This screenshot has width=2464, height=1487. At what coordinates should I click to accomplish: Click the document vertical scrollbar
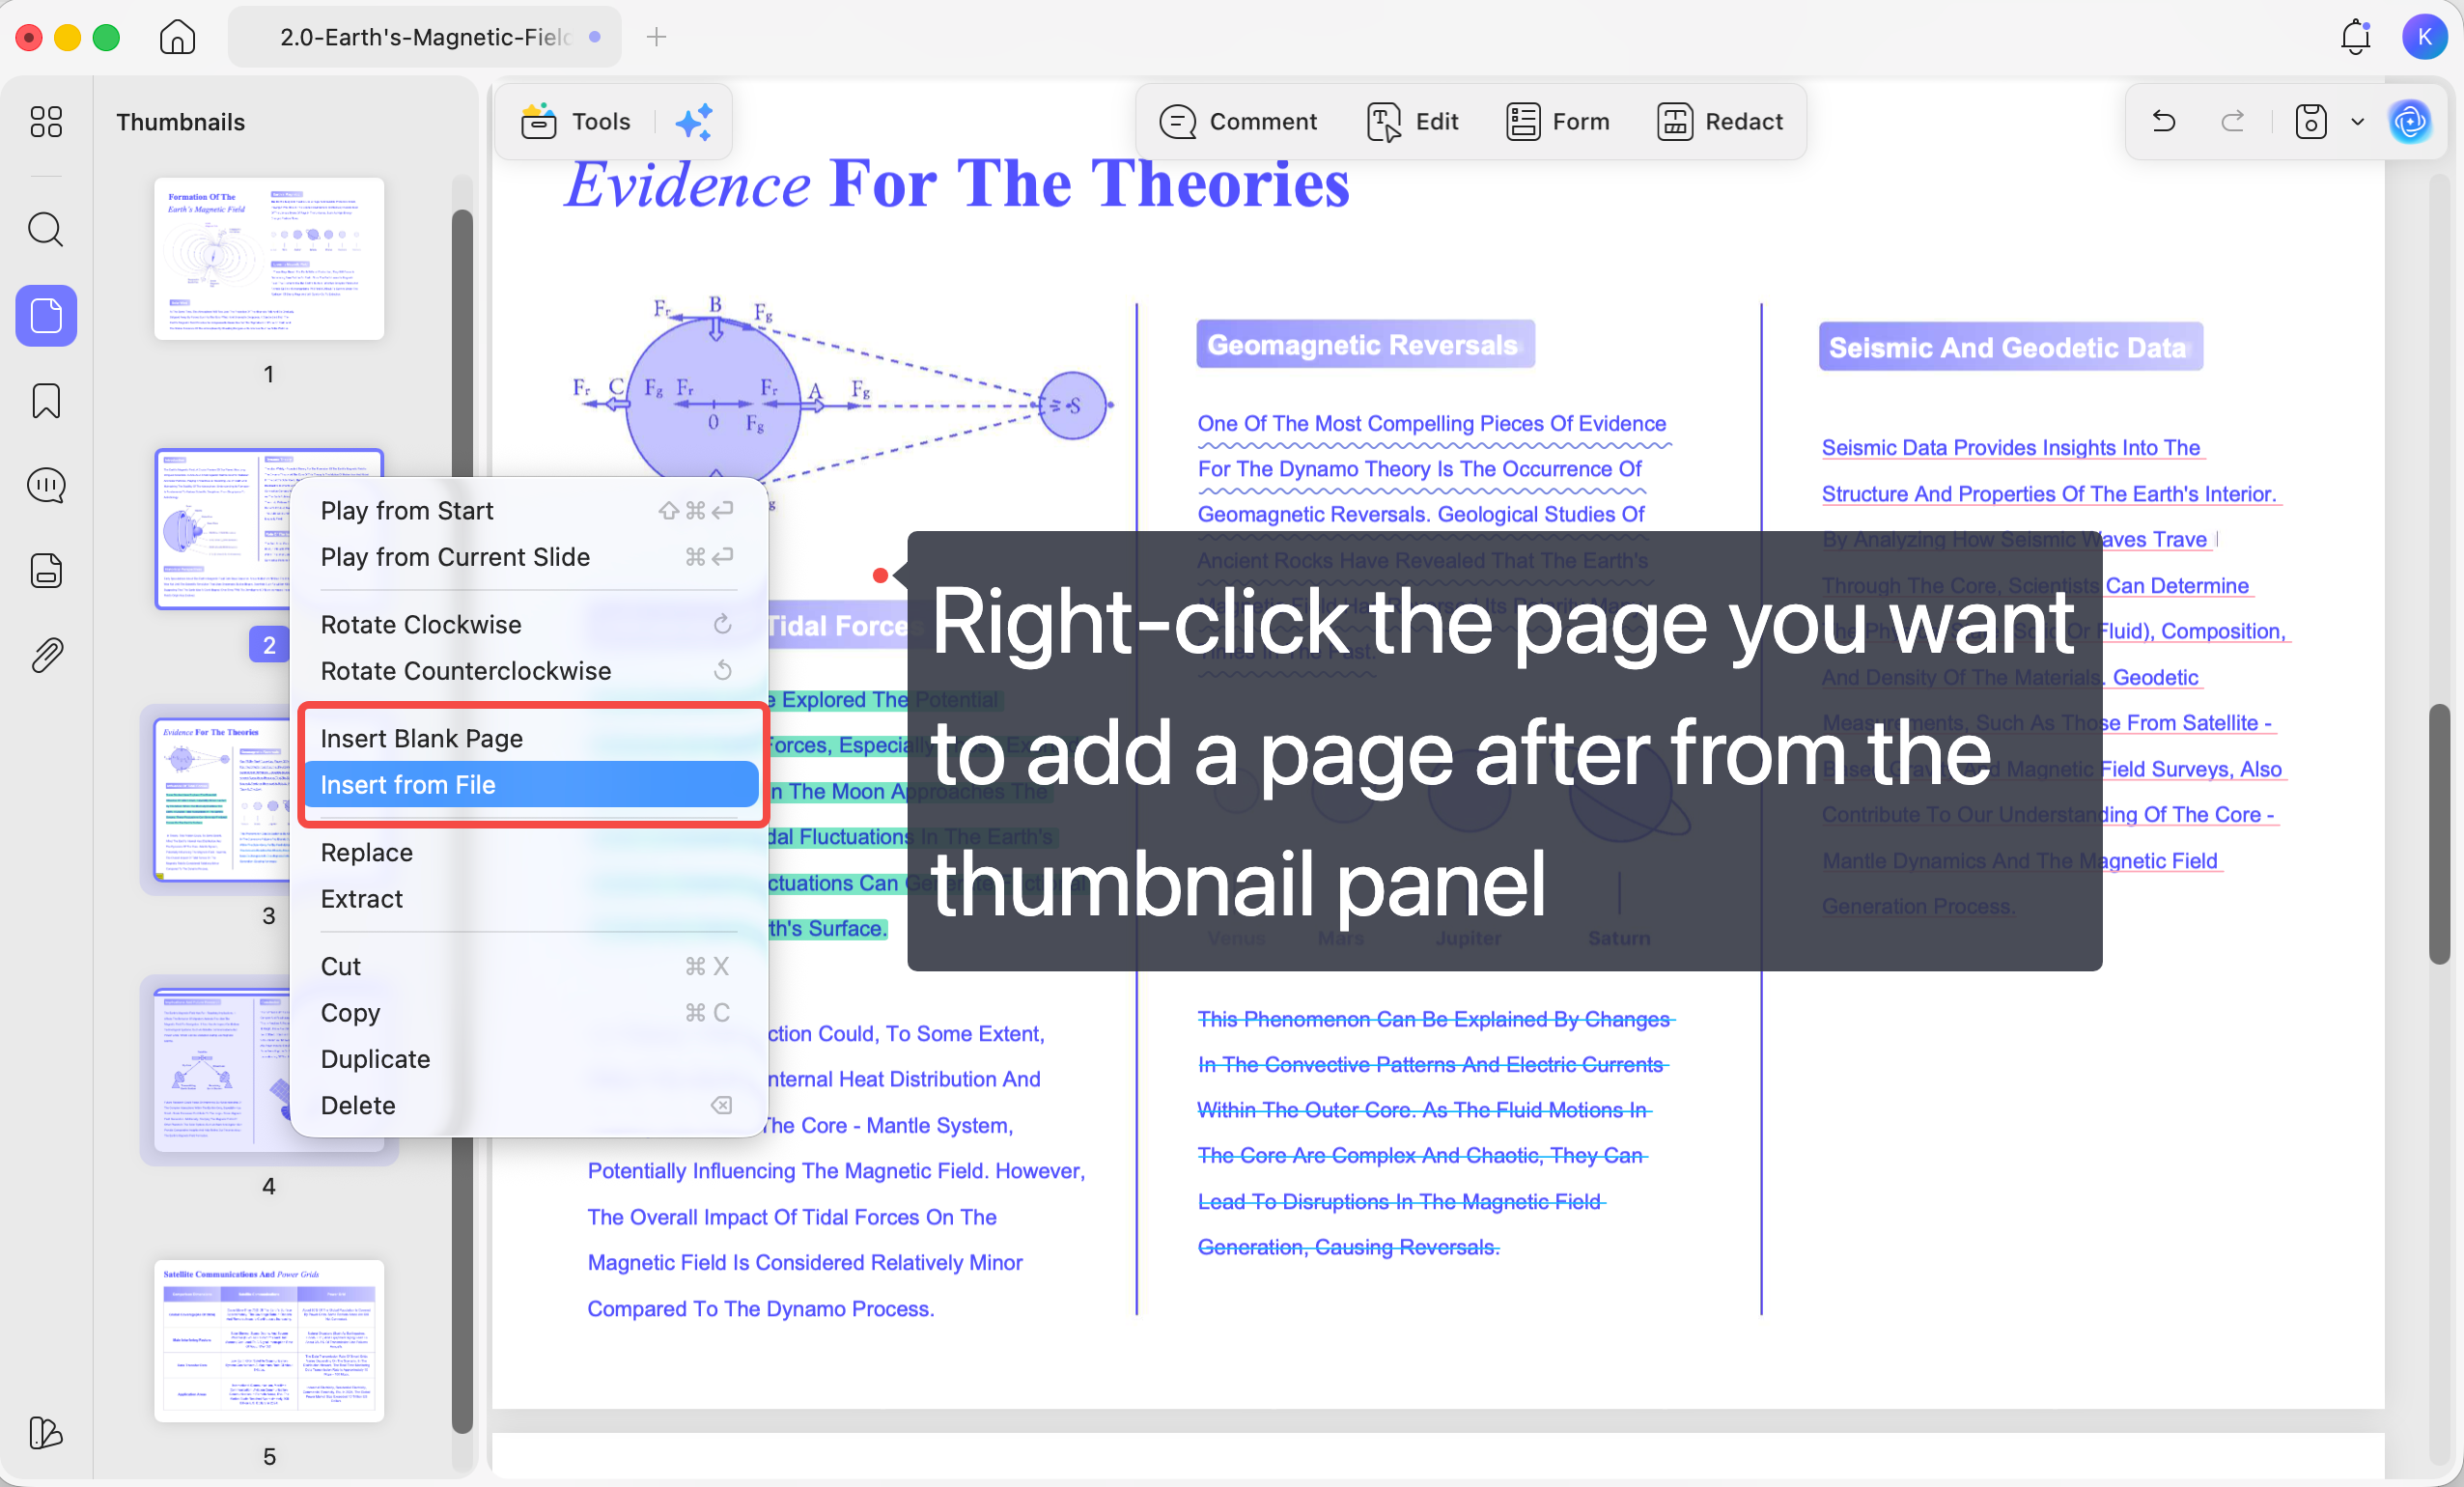(2439, 834)
